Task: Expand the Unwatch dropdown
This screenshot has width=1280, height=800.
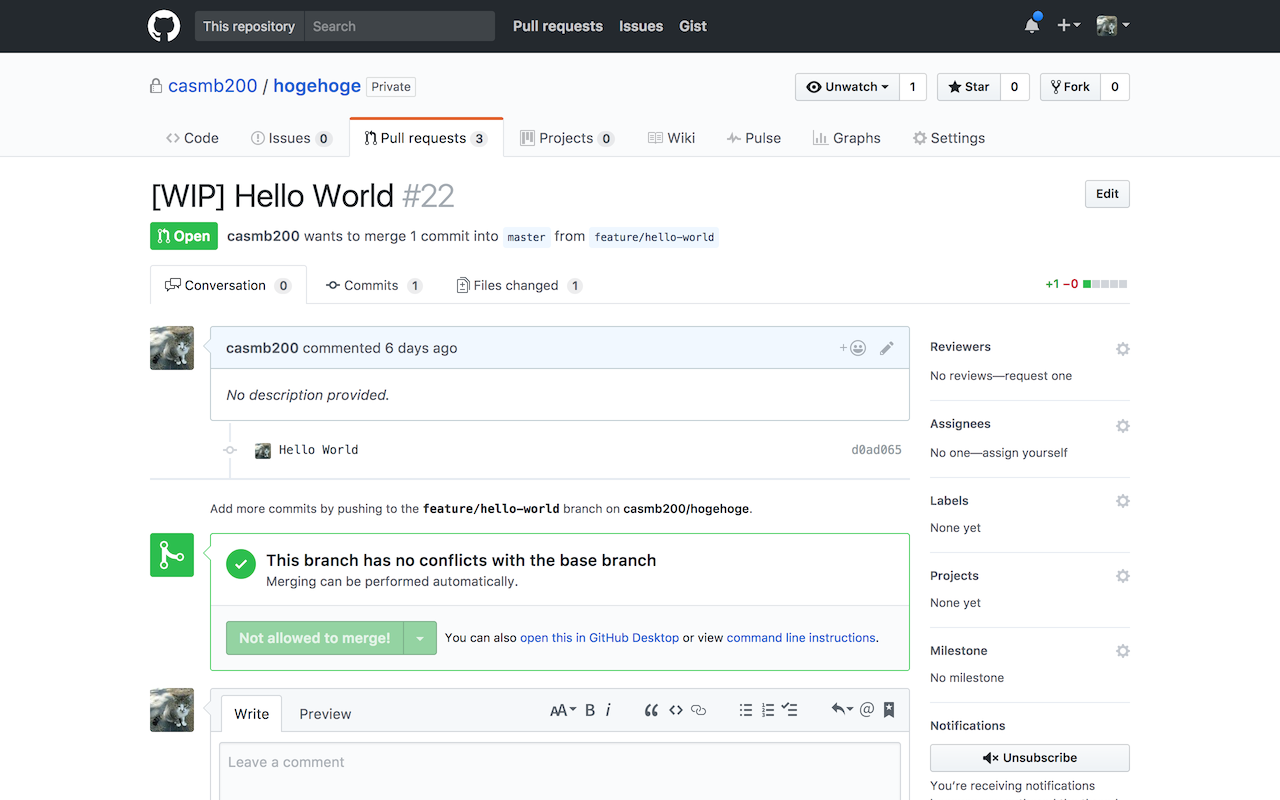Action: pyautogui.click(x=847, y=87)
